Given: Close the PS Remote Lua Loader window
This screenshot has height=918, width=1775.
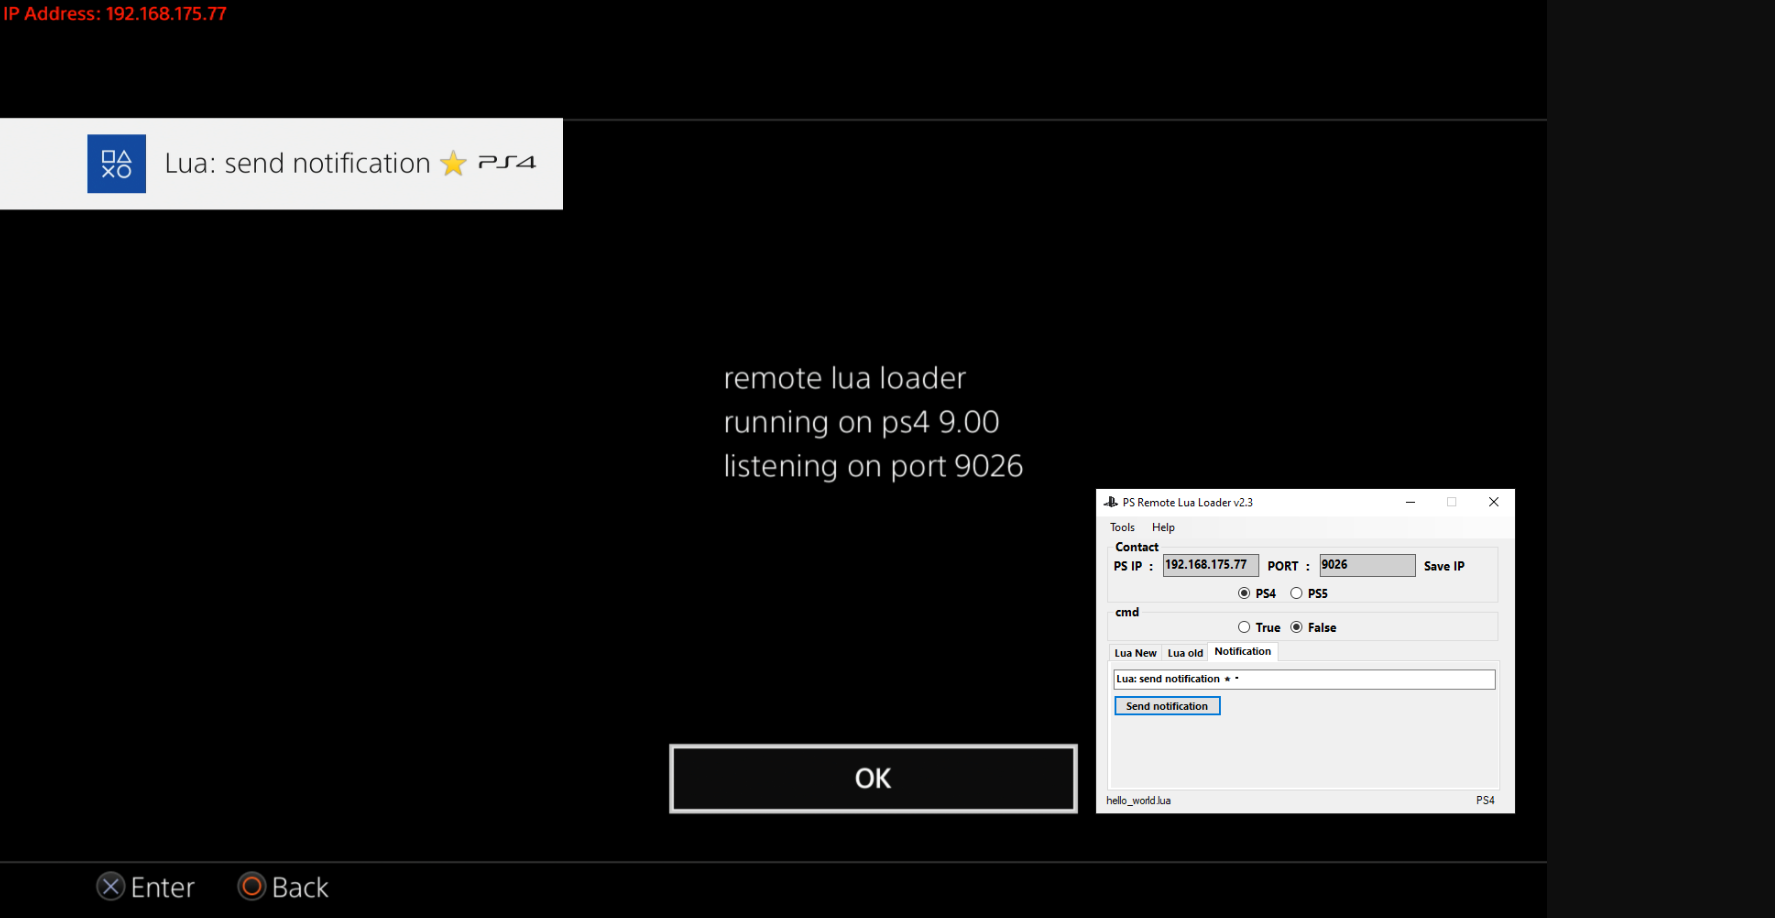Looking at the screenshot, I should pos(1493,502).
